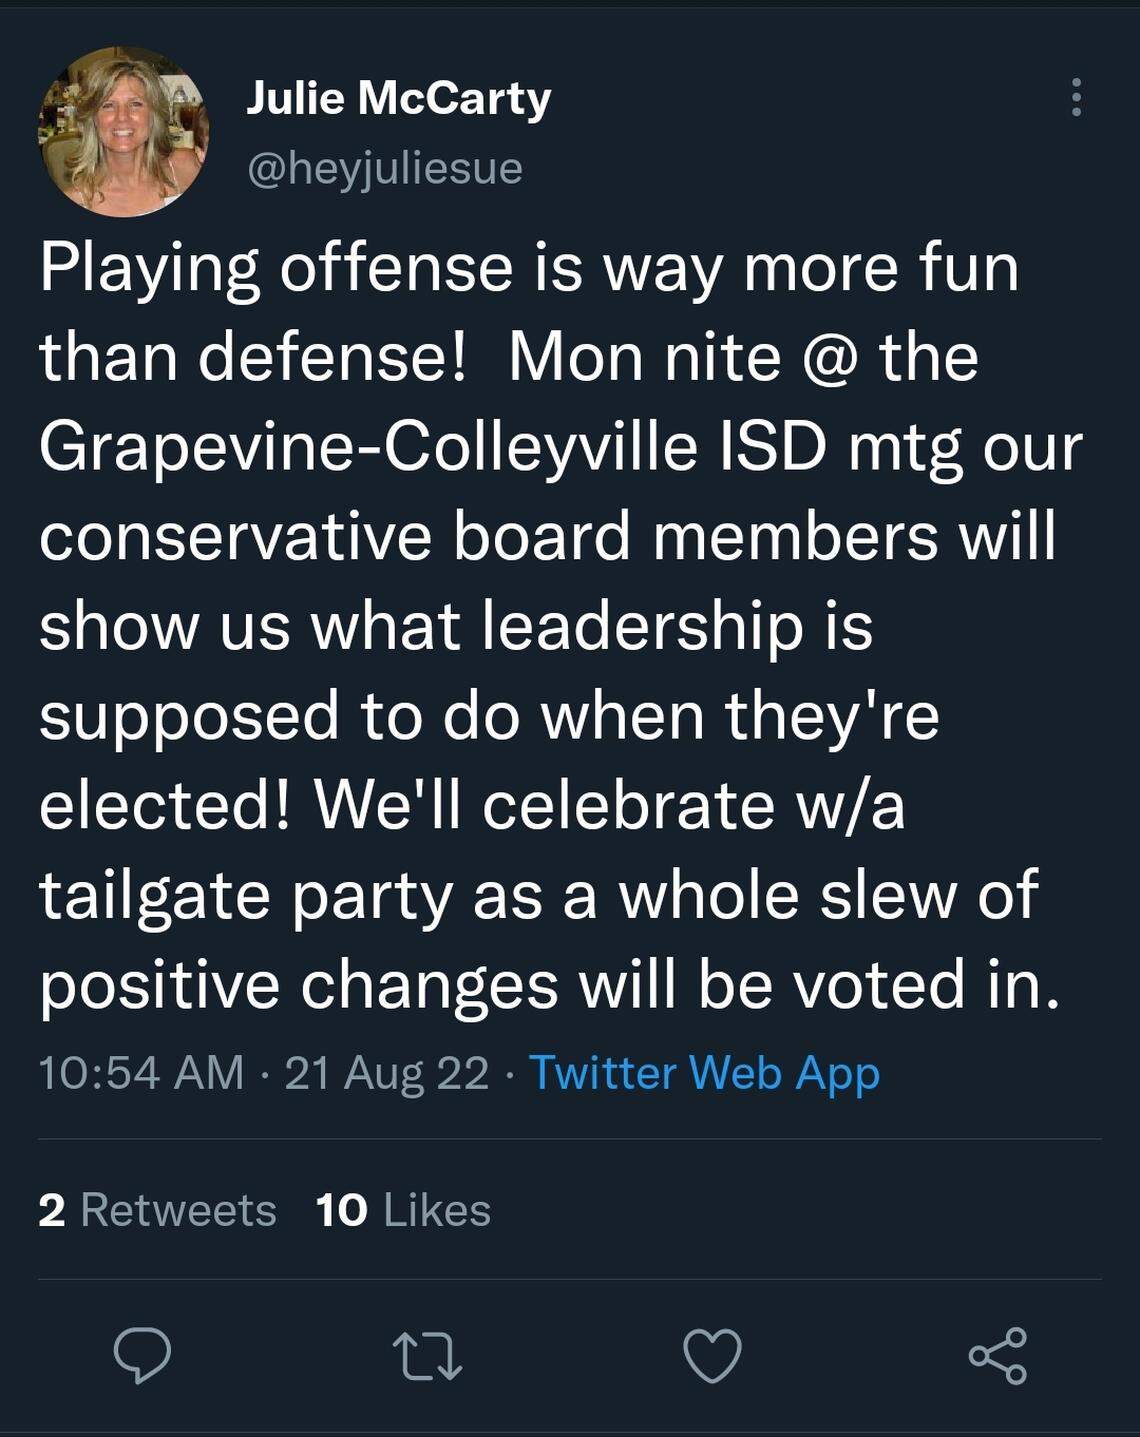Viewport: 1140px width, 1437px height.
Task: Retweet this post using the arrows icon
Action: [427, 1357]
